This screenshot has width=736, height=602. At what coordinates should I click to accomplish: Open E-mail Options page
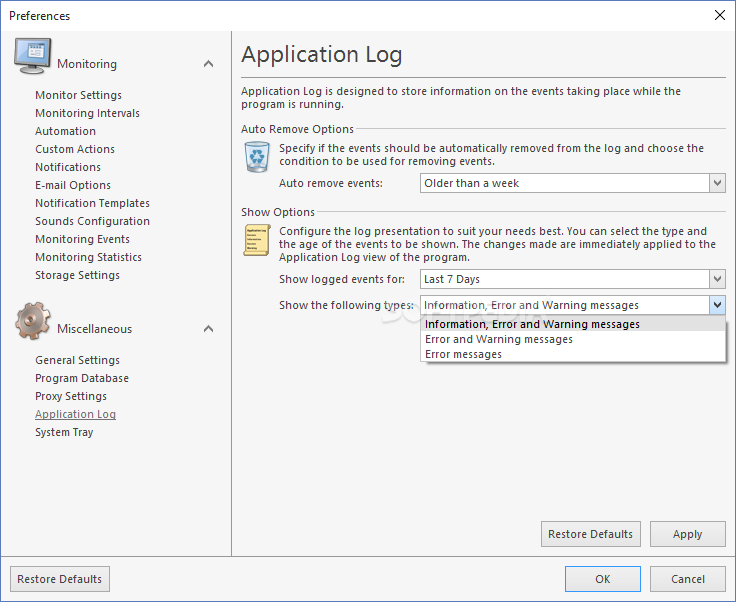point(73,185)
